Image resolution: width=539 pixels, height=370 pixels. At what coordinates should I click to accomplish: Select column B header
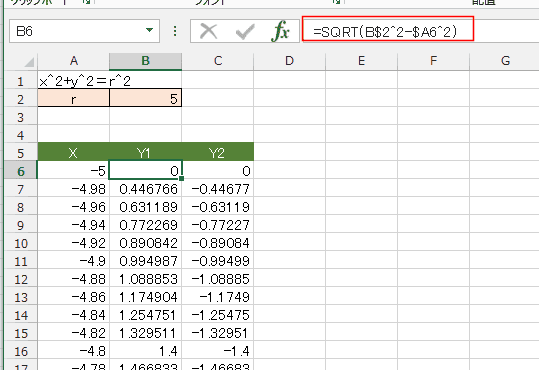(145, 61)
